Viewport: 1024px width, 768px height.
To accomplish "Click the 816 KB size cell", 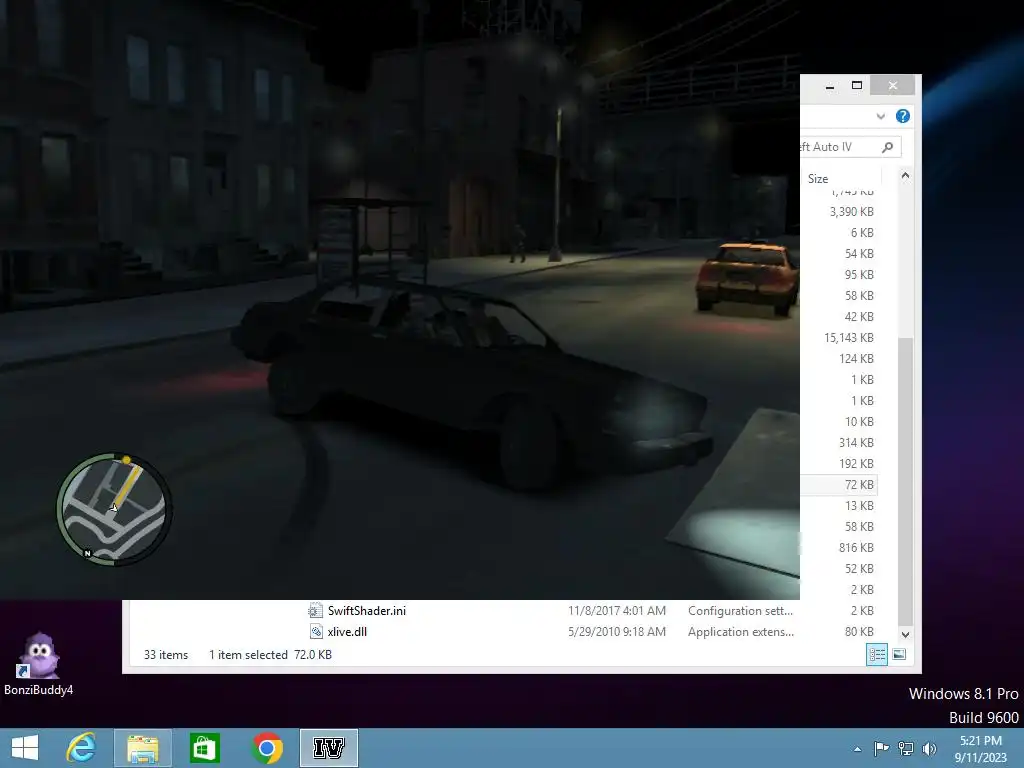I will coord(856,547).
